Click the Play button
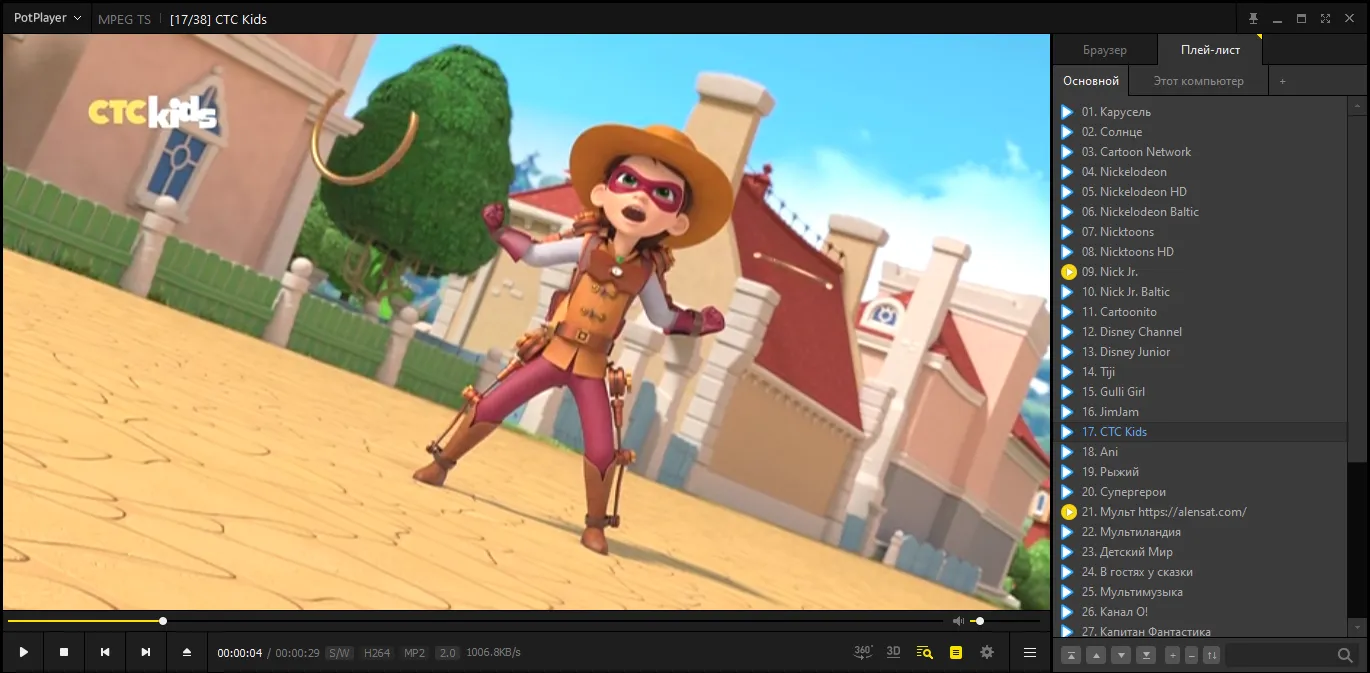Viewport: 1370px width, 673px height. [x=23, y=652]
